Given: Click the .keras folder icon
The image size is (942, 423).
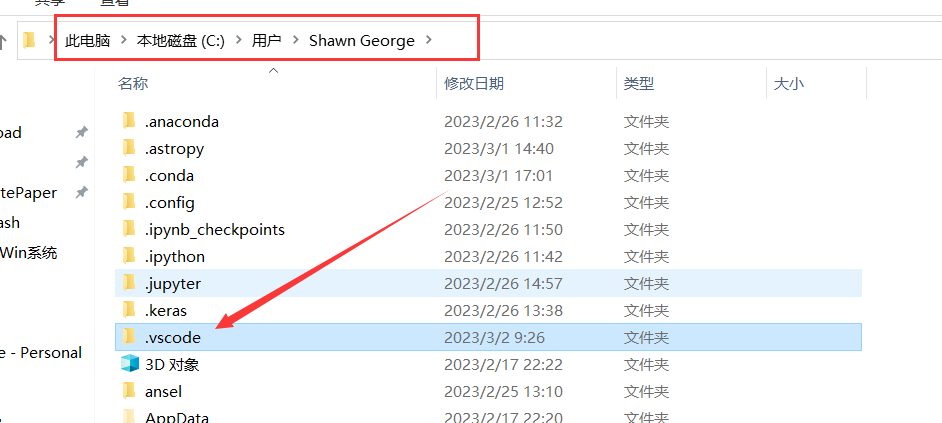Looking at the screenshot, I should (x=129, y=310).
